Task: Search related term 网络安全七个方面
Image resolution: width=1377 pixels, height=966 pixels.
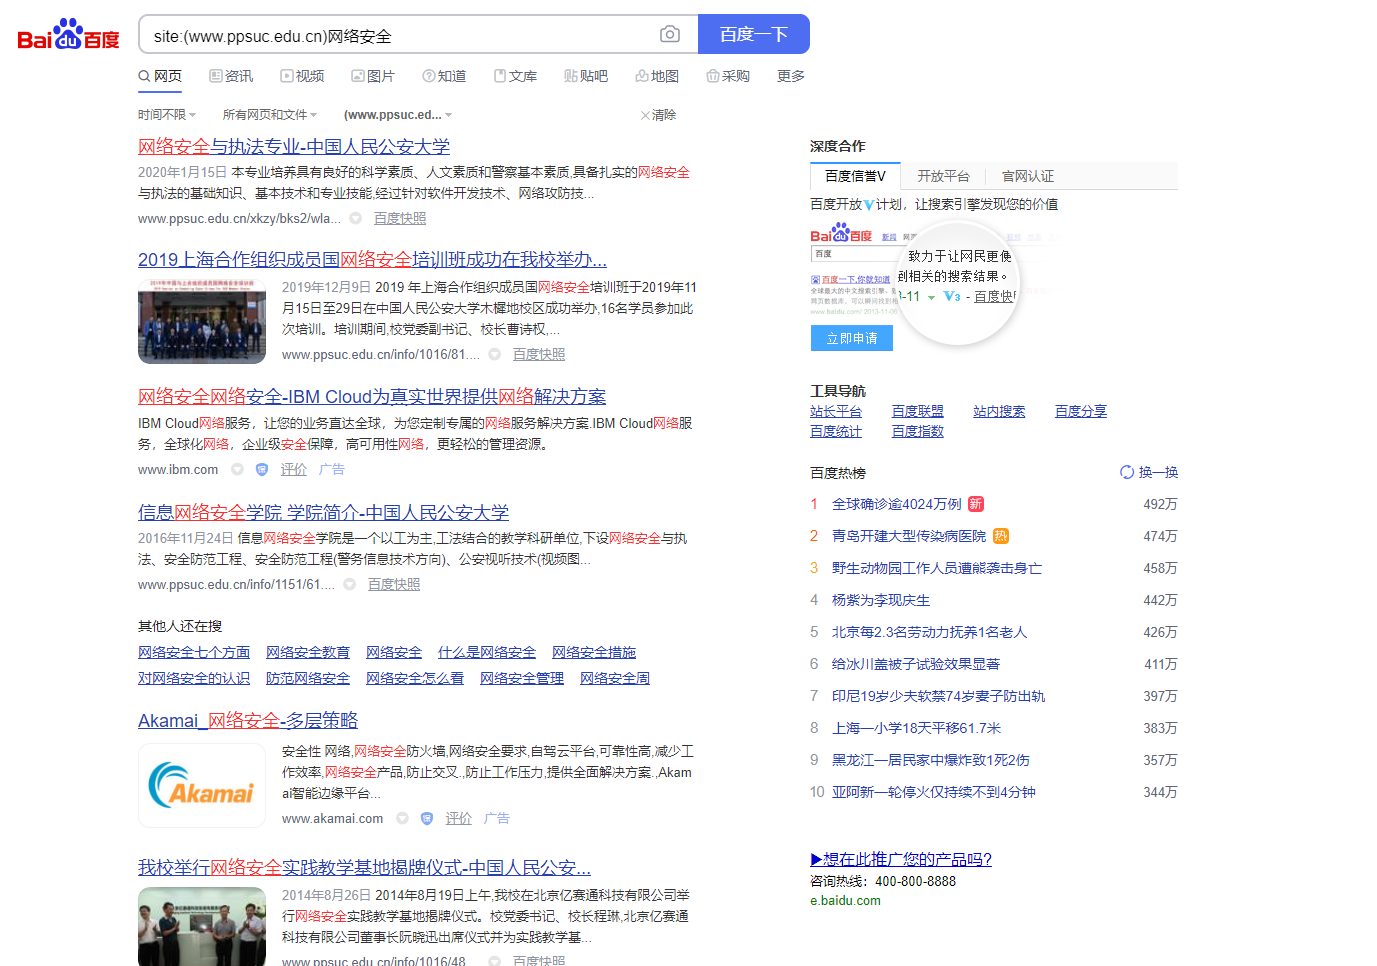Action: pos(194,653)
